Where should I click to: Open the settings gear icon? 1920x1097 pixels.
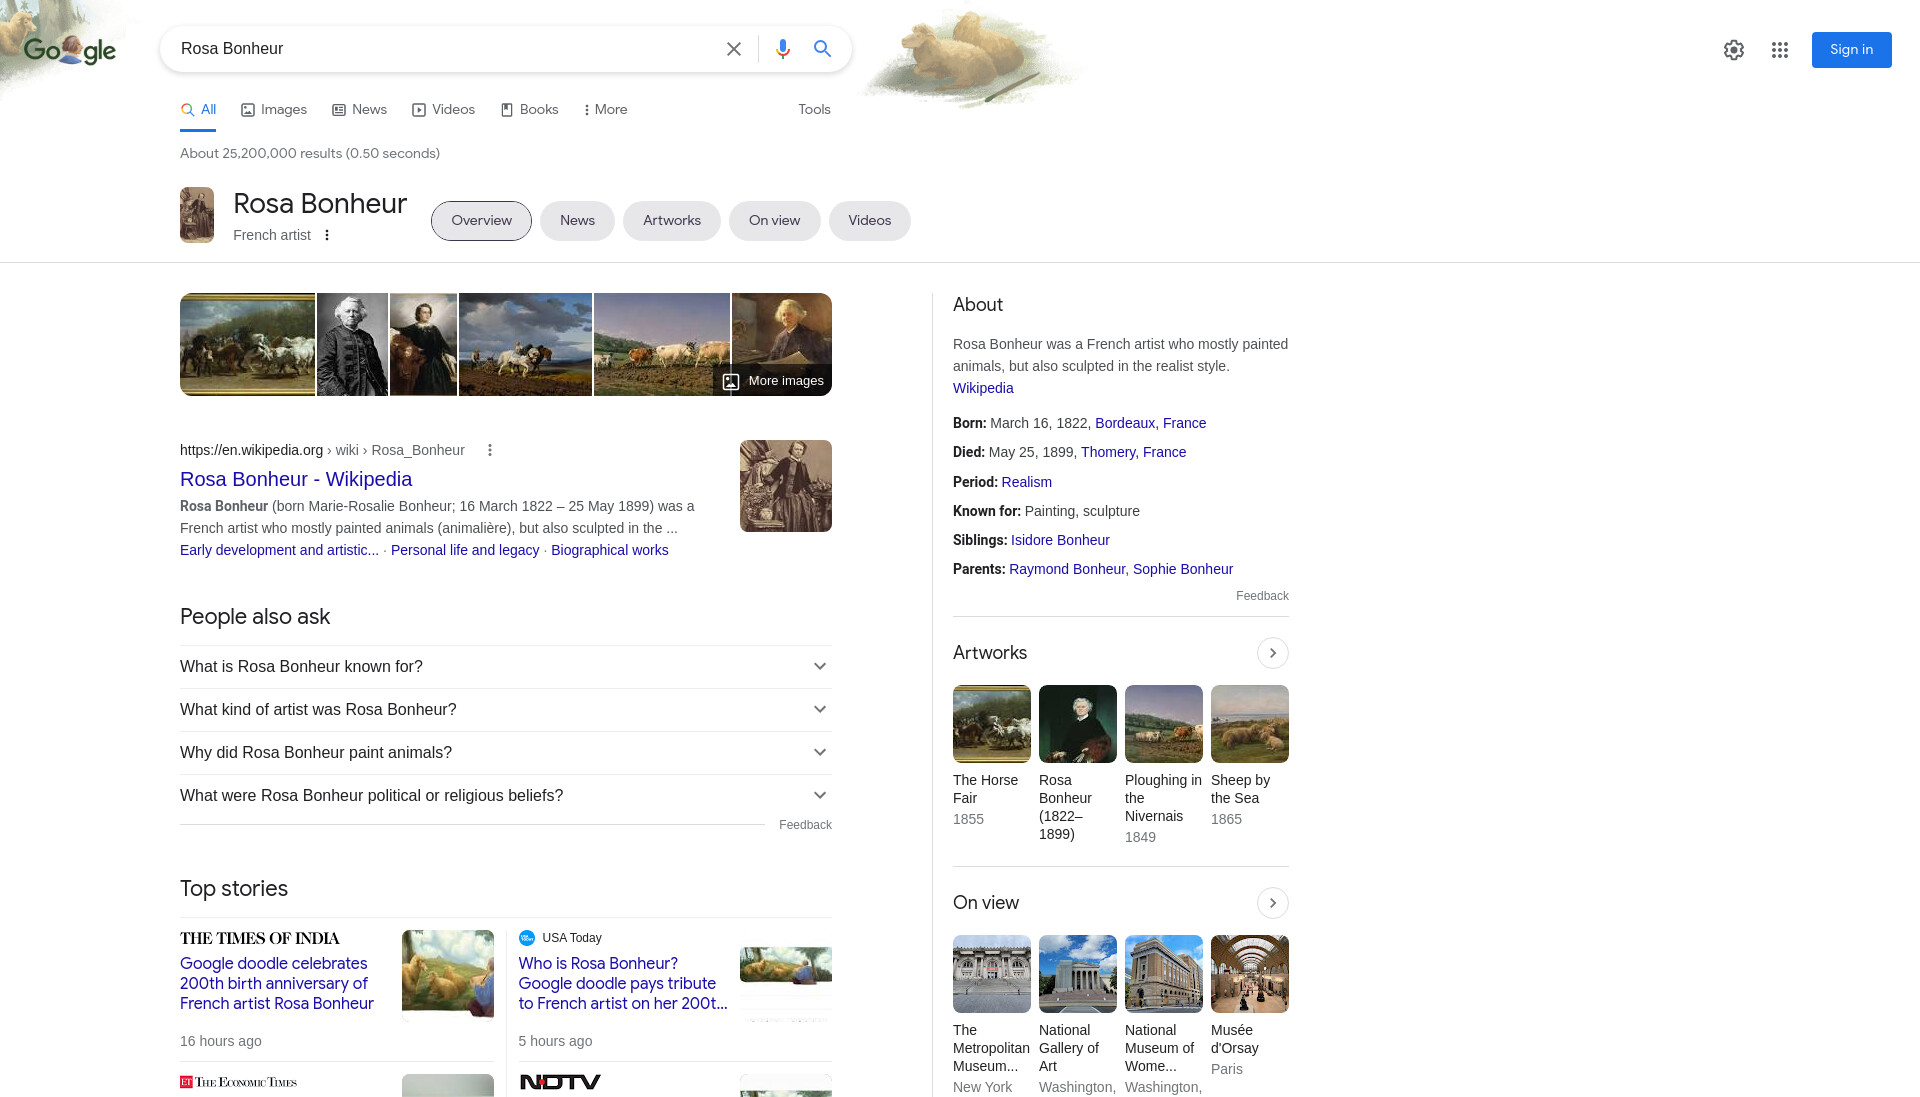[x=1734, y=50]
